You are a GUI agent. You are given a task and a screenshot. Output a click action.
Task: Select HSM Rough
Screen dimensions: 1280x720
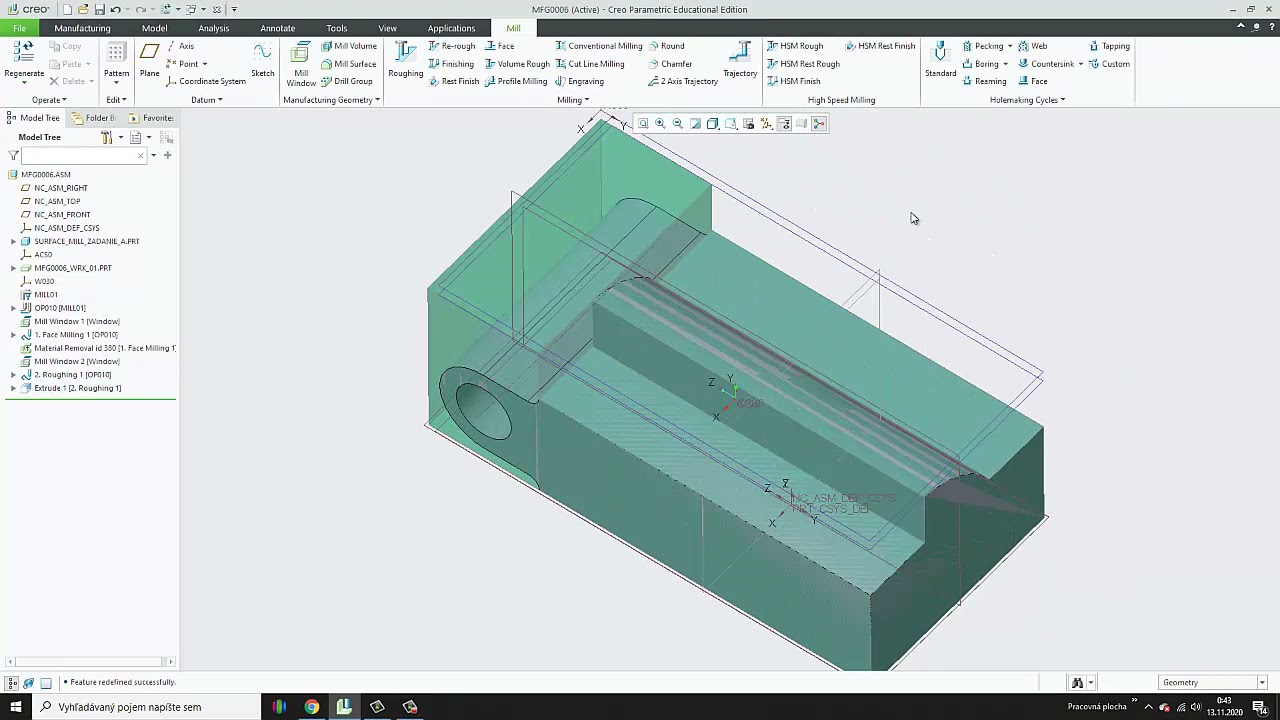(795, 46)
